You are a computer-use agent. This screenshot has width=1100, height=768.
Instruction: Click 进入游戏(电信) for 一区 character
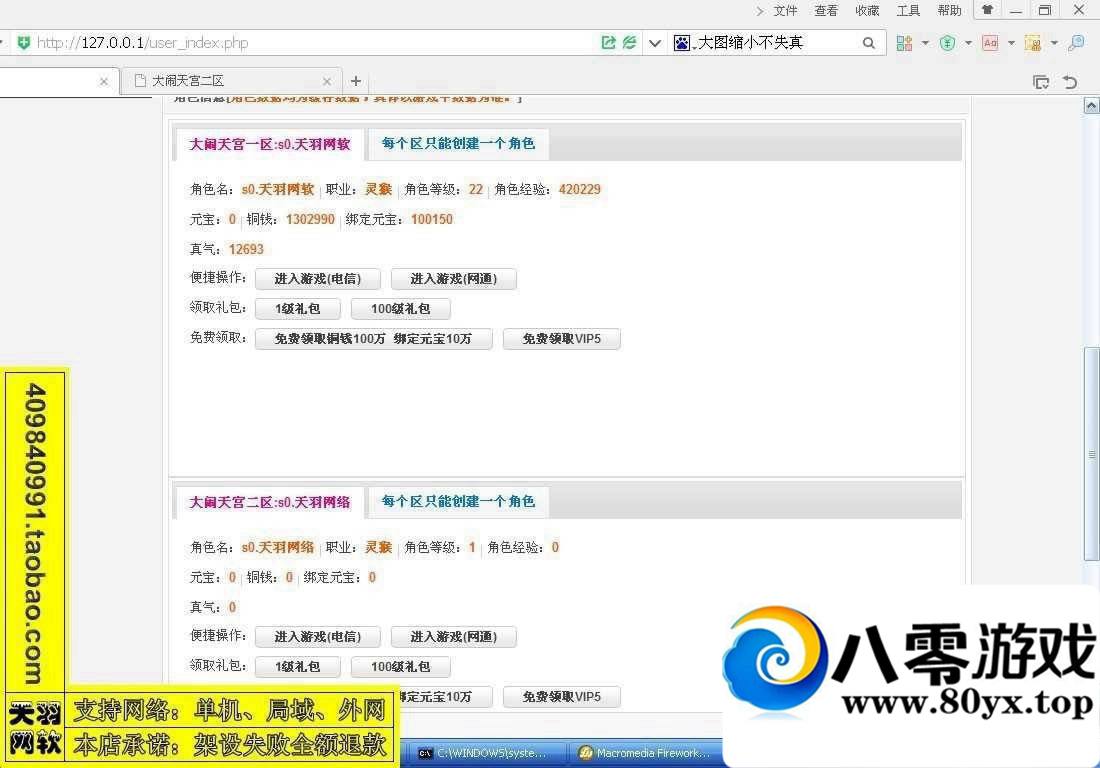tap(318, 279)
